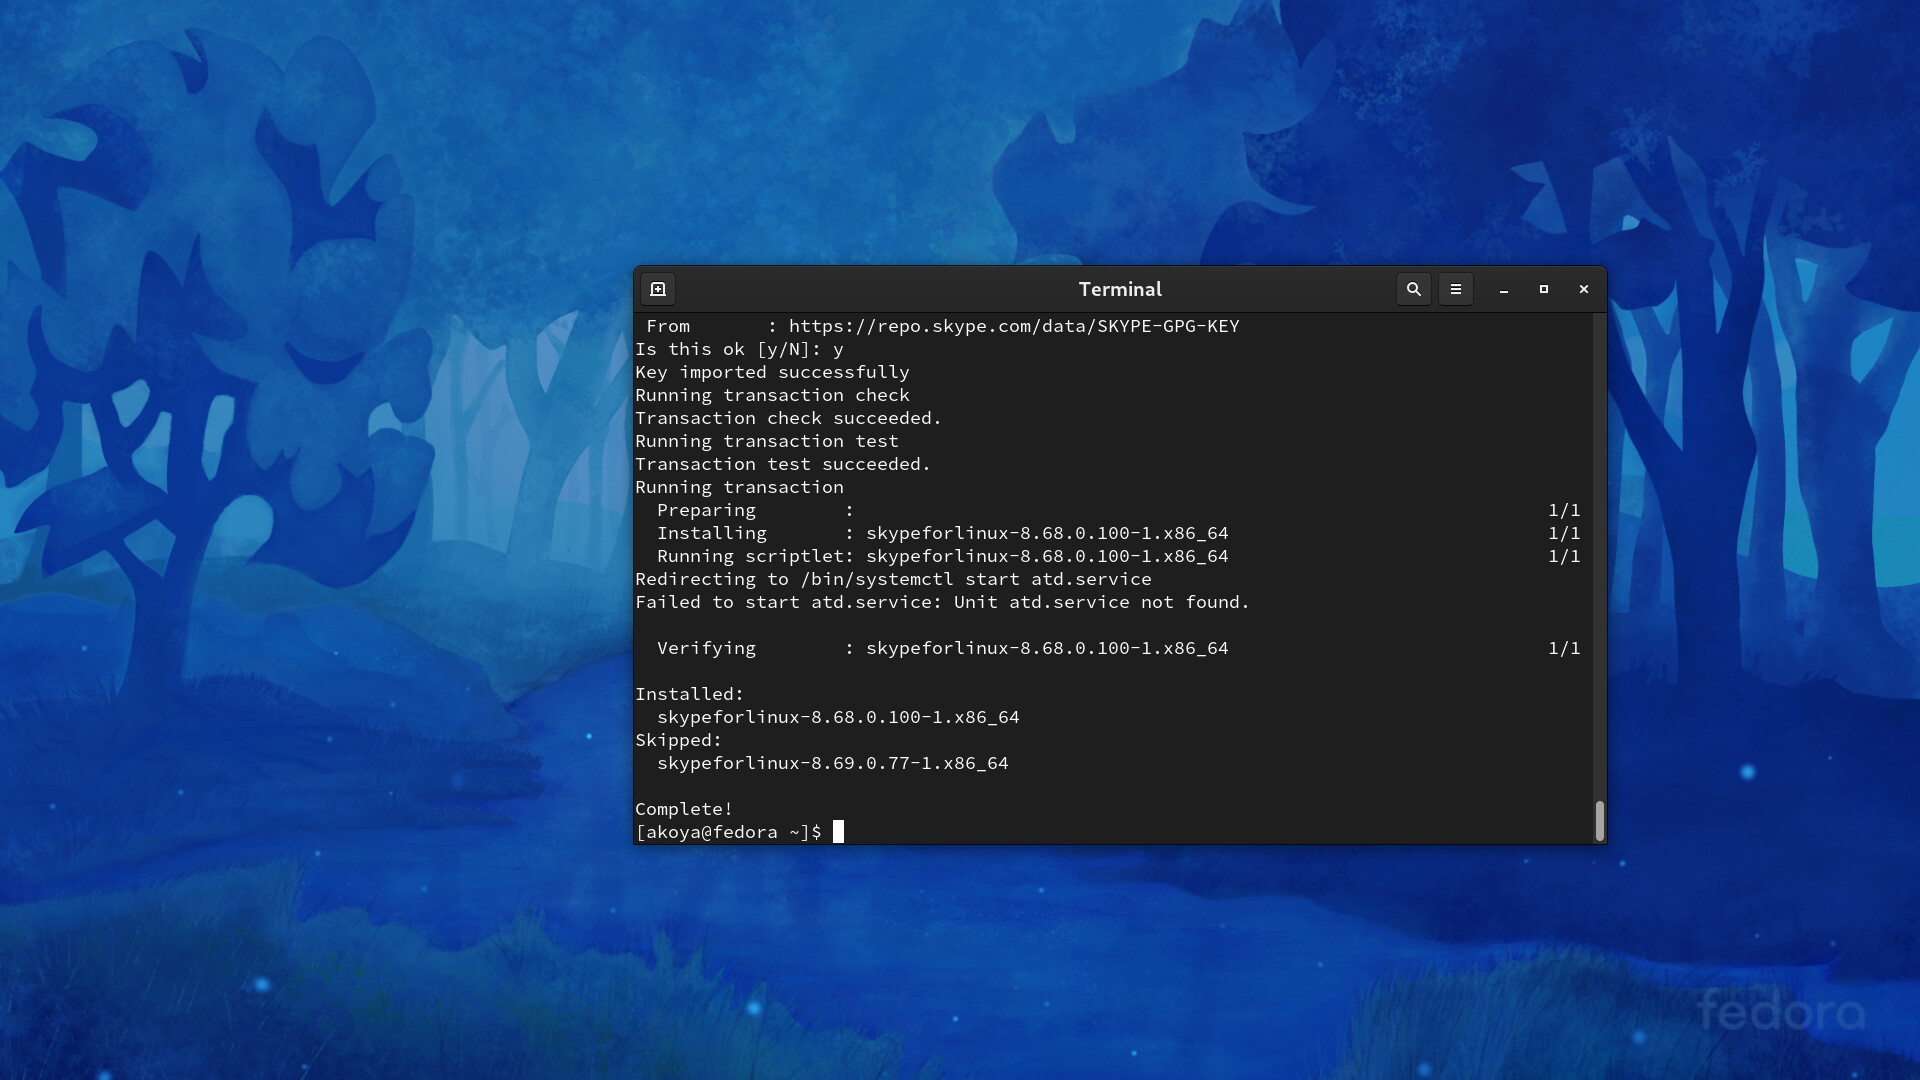
Task: Click the 'Skipped:' heading
Action: 678,740
